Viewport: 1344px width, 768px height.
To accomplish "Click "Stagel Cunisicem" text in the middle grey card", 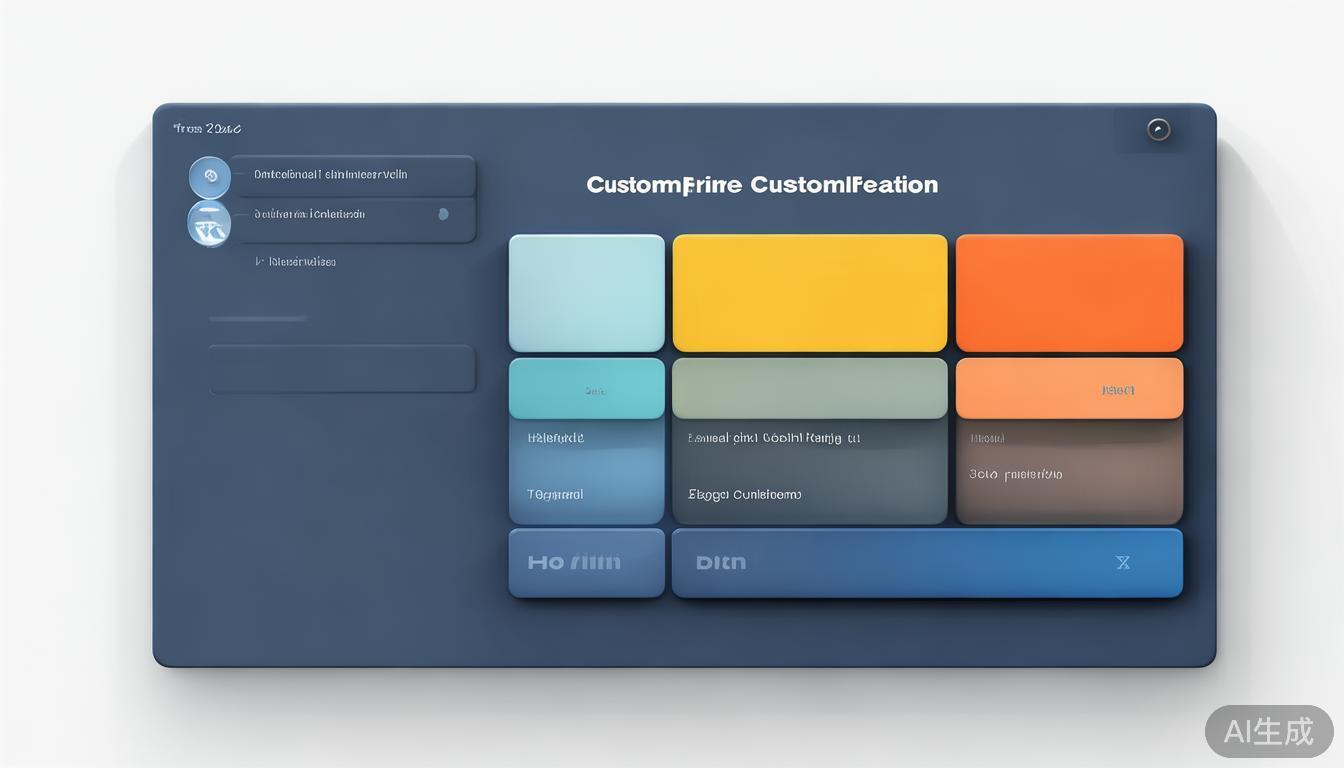I will pyautogui.click(x=744, y=494).
